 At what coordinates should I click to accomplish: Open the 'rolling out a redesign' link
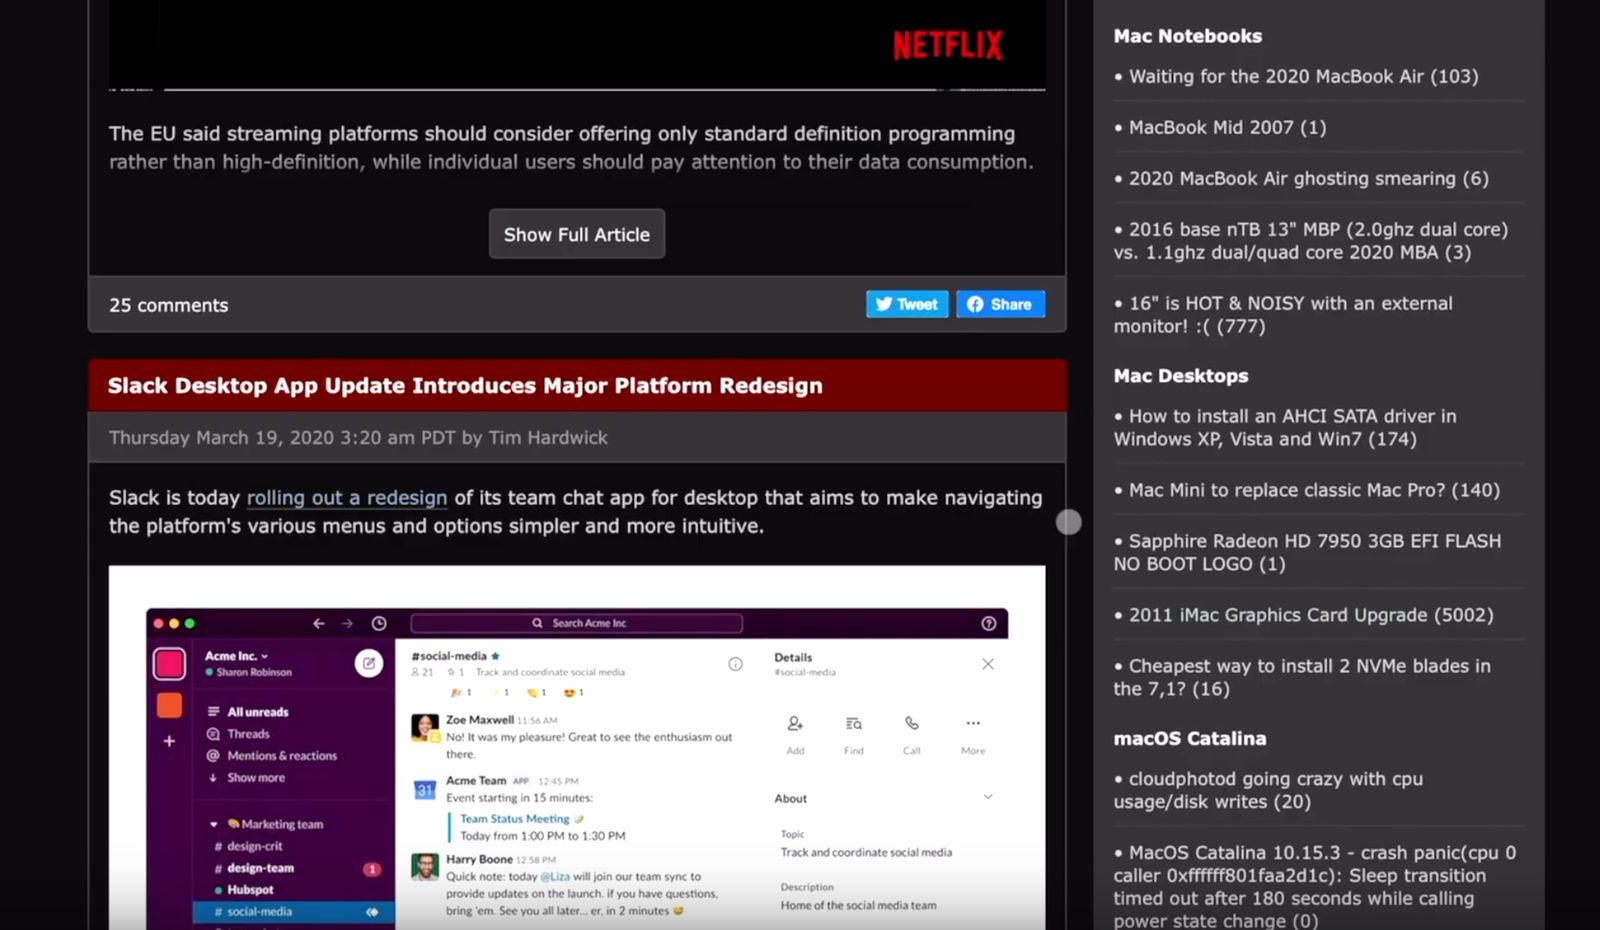click(x=346, y=498)
